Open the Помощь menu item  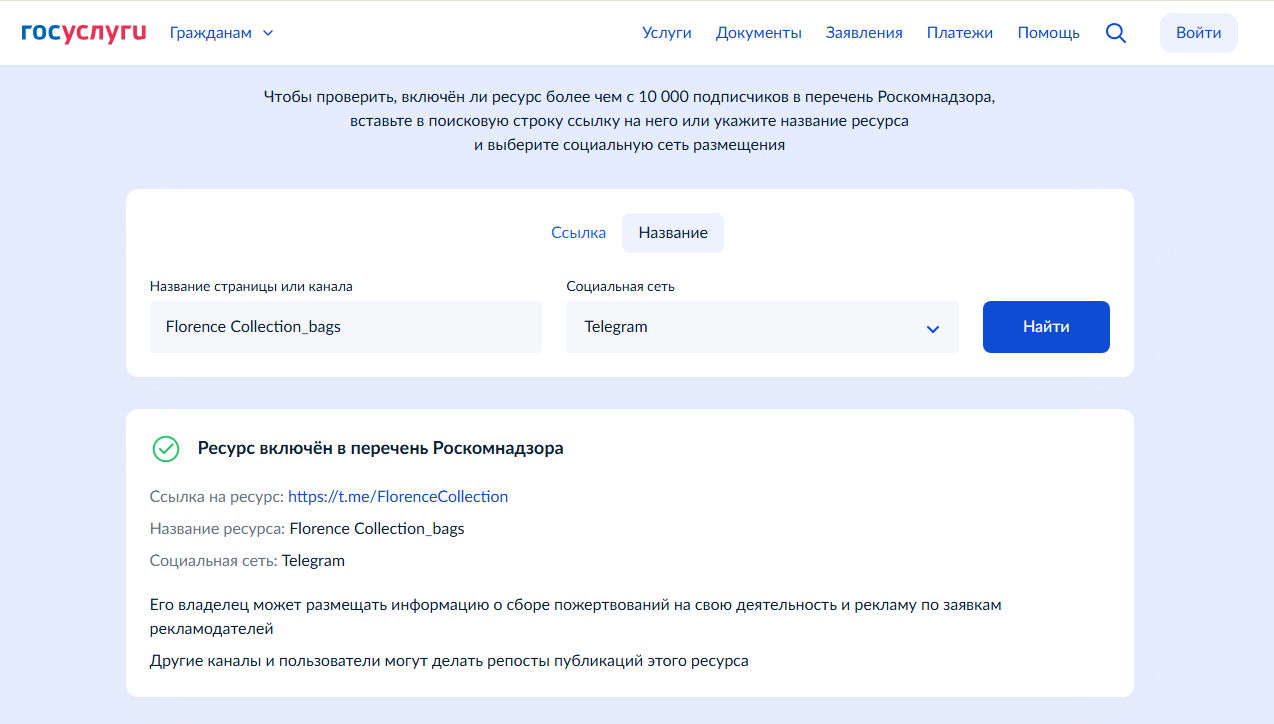[1049, 33]
